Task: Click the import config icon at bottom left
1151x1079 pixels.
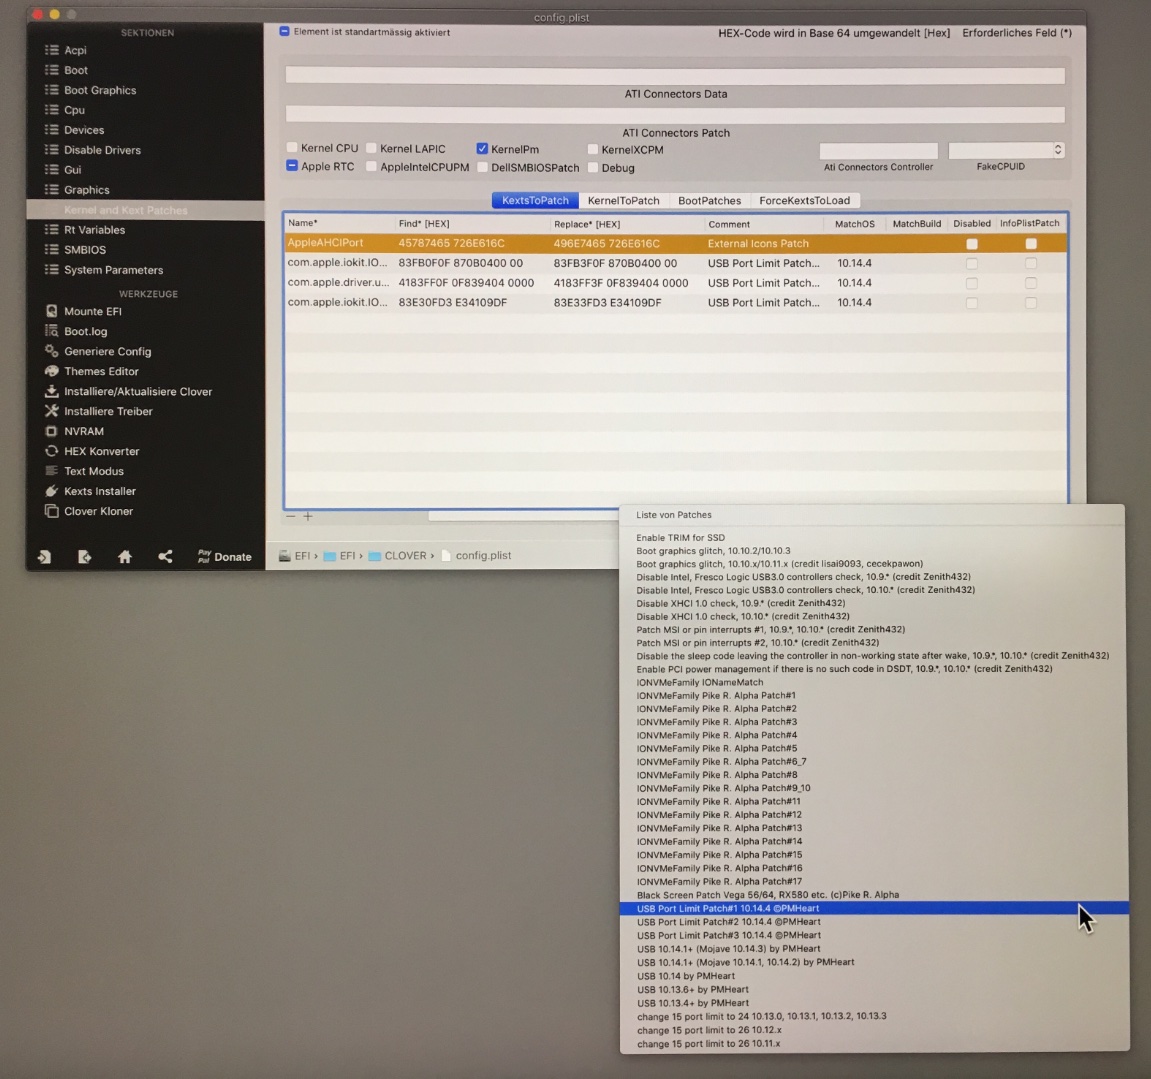Action: coord(44,557)
